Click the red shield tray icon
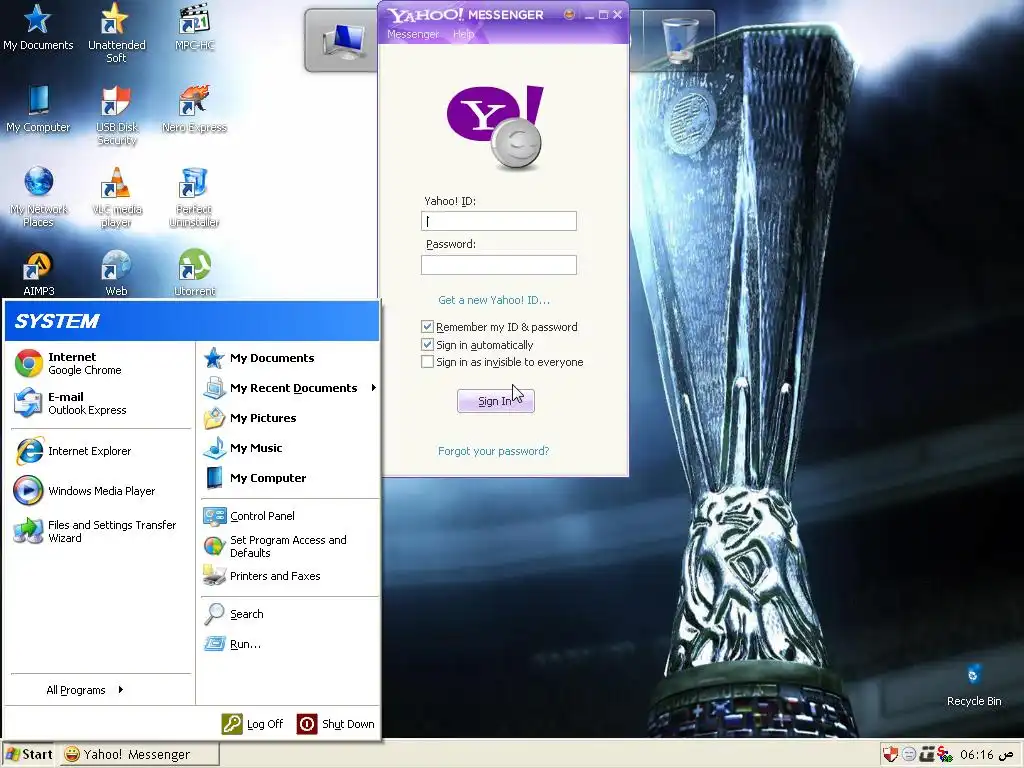Screen dimensions: 1024x768 tap(889, 754)
